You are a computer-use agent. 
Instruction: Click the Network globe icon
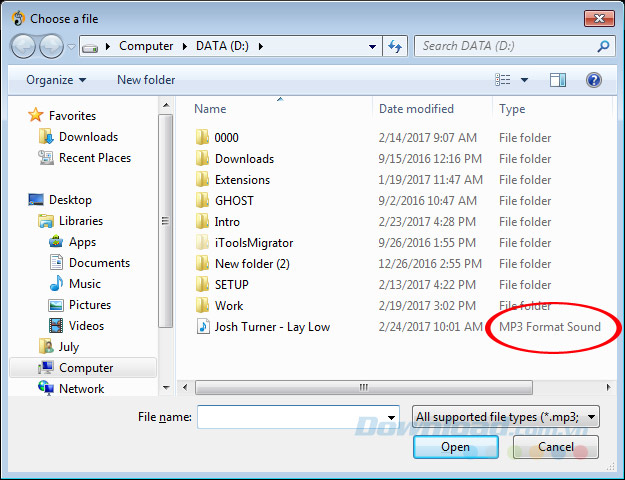(46, 388)
